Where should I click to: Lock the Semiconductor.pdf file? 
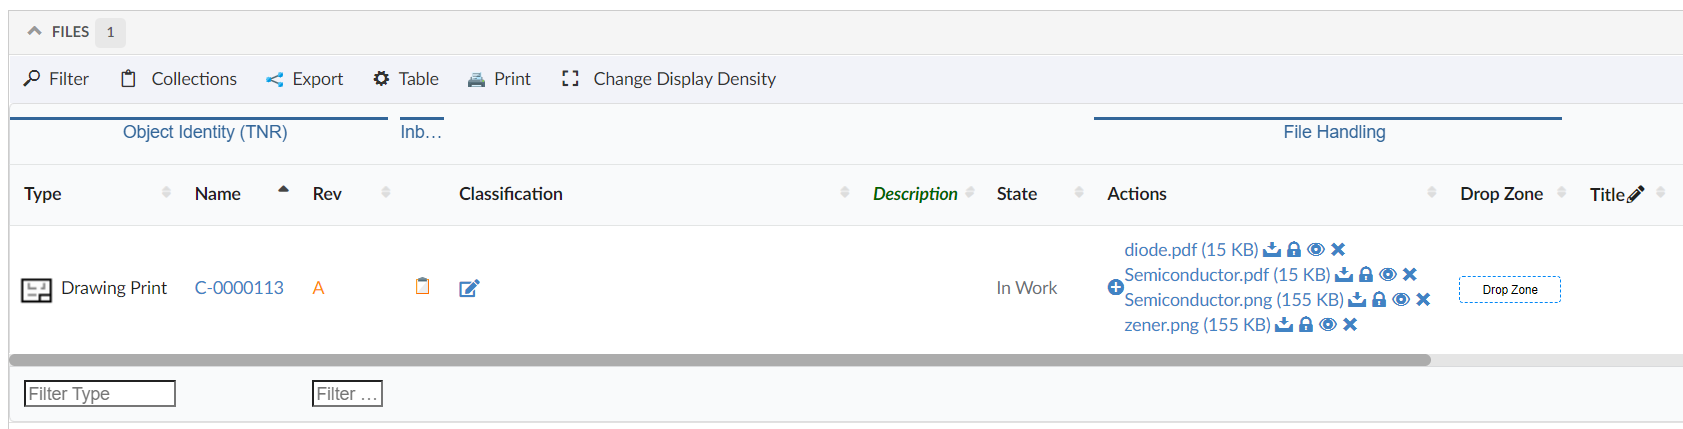pos(1366,275)
